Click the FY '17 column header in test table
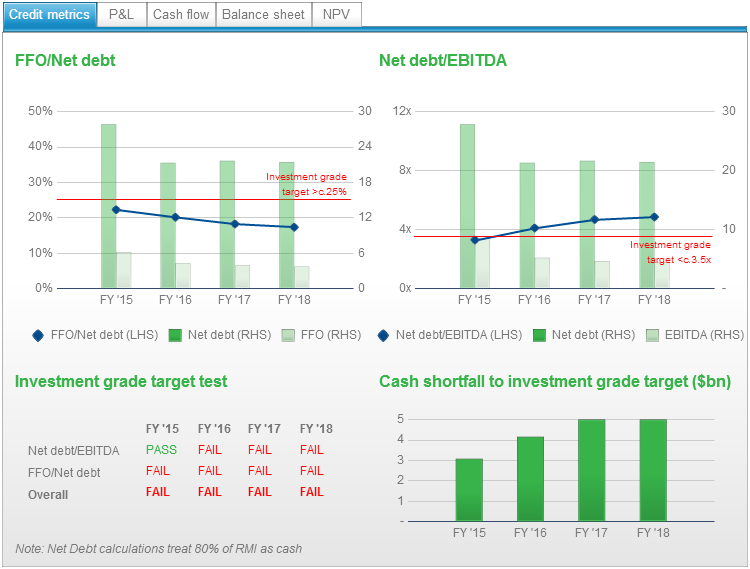 pyautogui.click(x=264, y=429)
